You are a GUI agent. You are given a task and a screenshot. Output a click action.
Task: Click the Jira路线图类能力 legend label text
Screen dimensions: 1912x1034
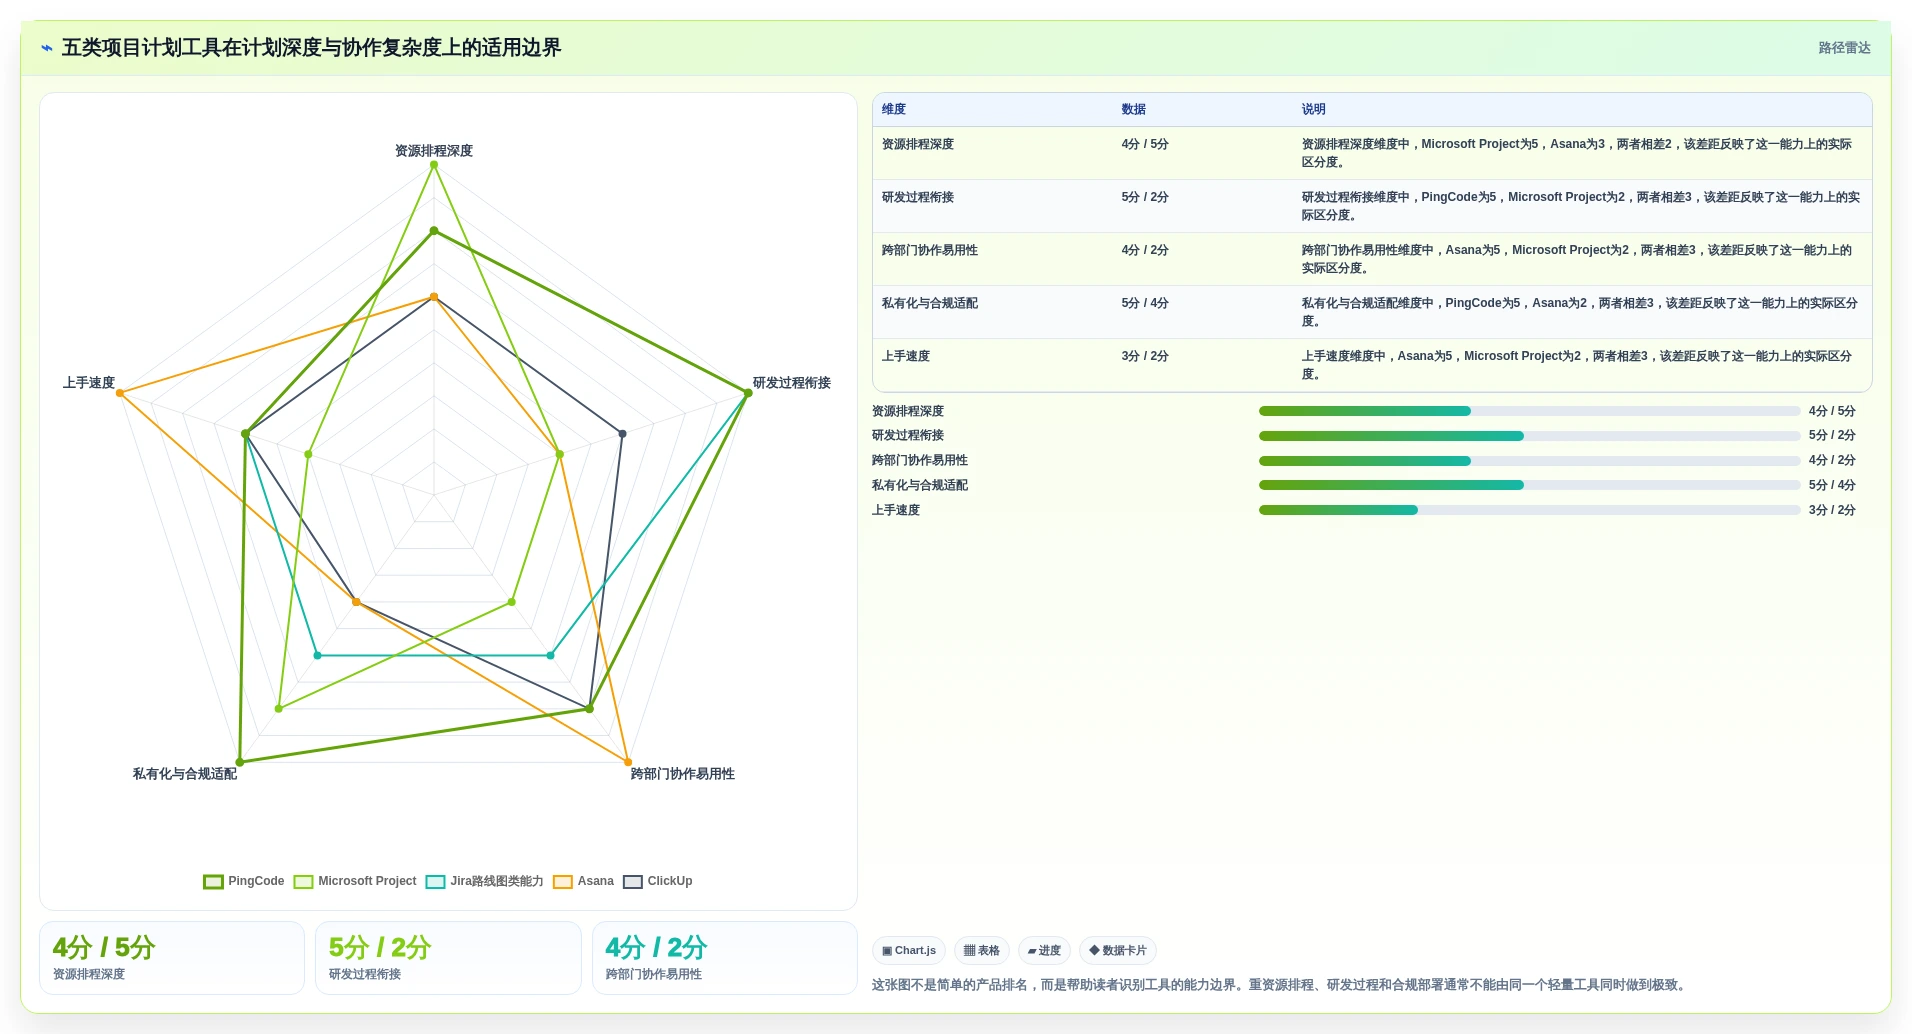(x=497, y=881)
